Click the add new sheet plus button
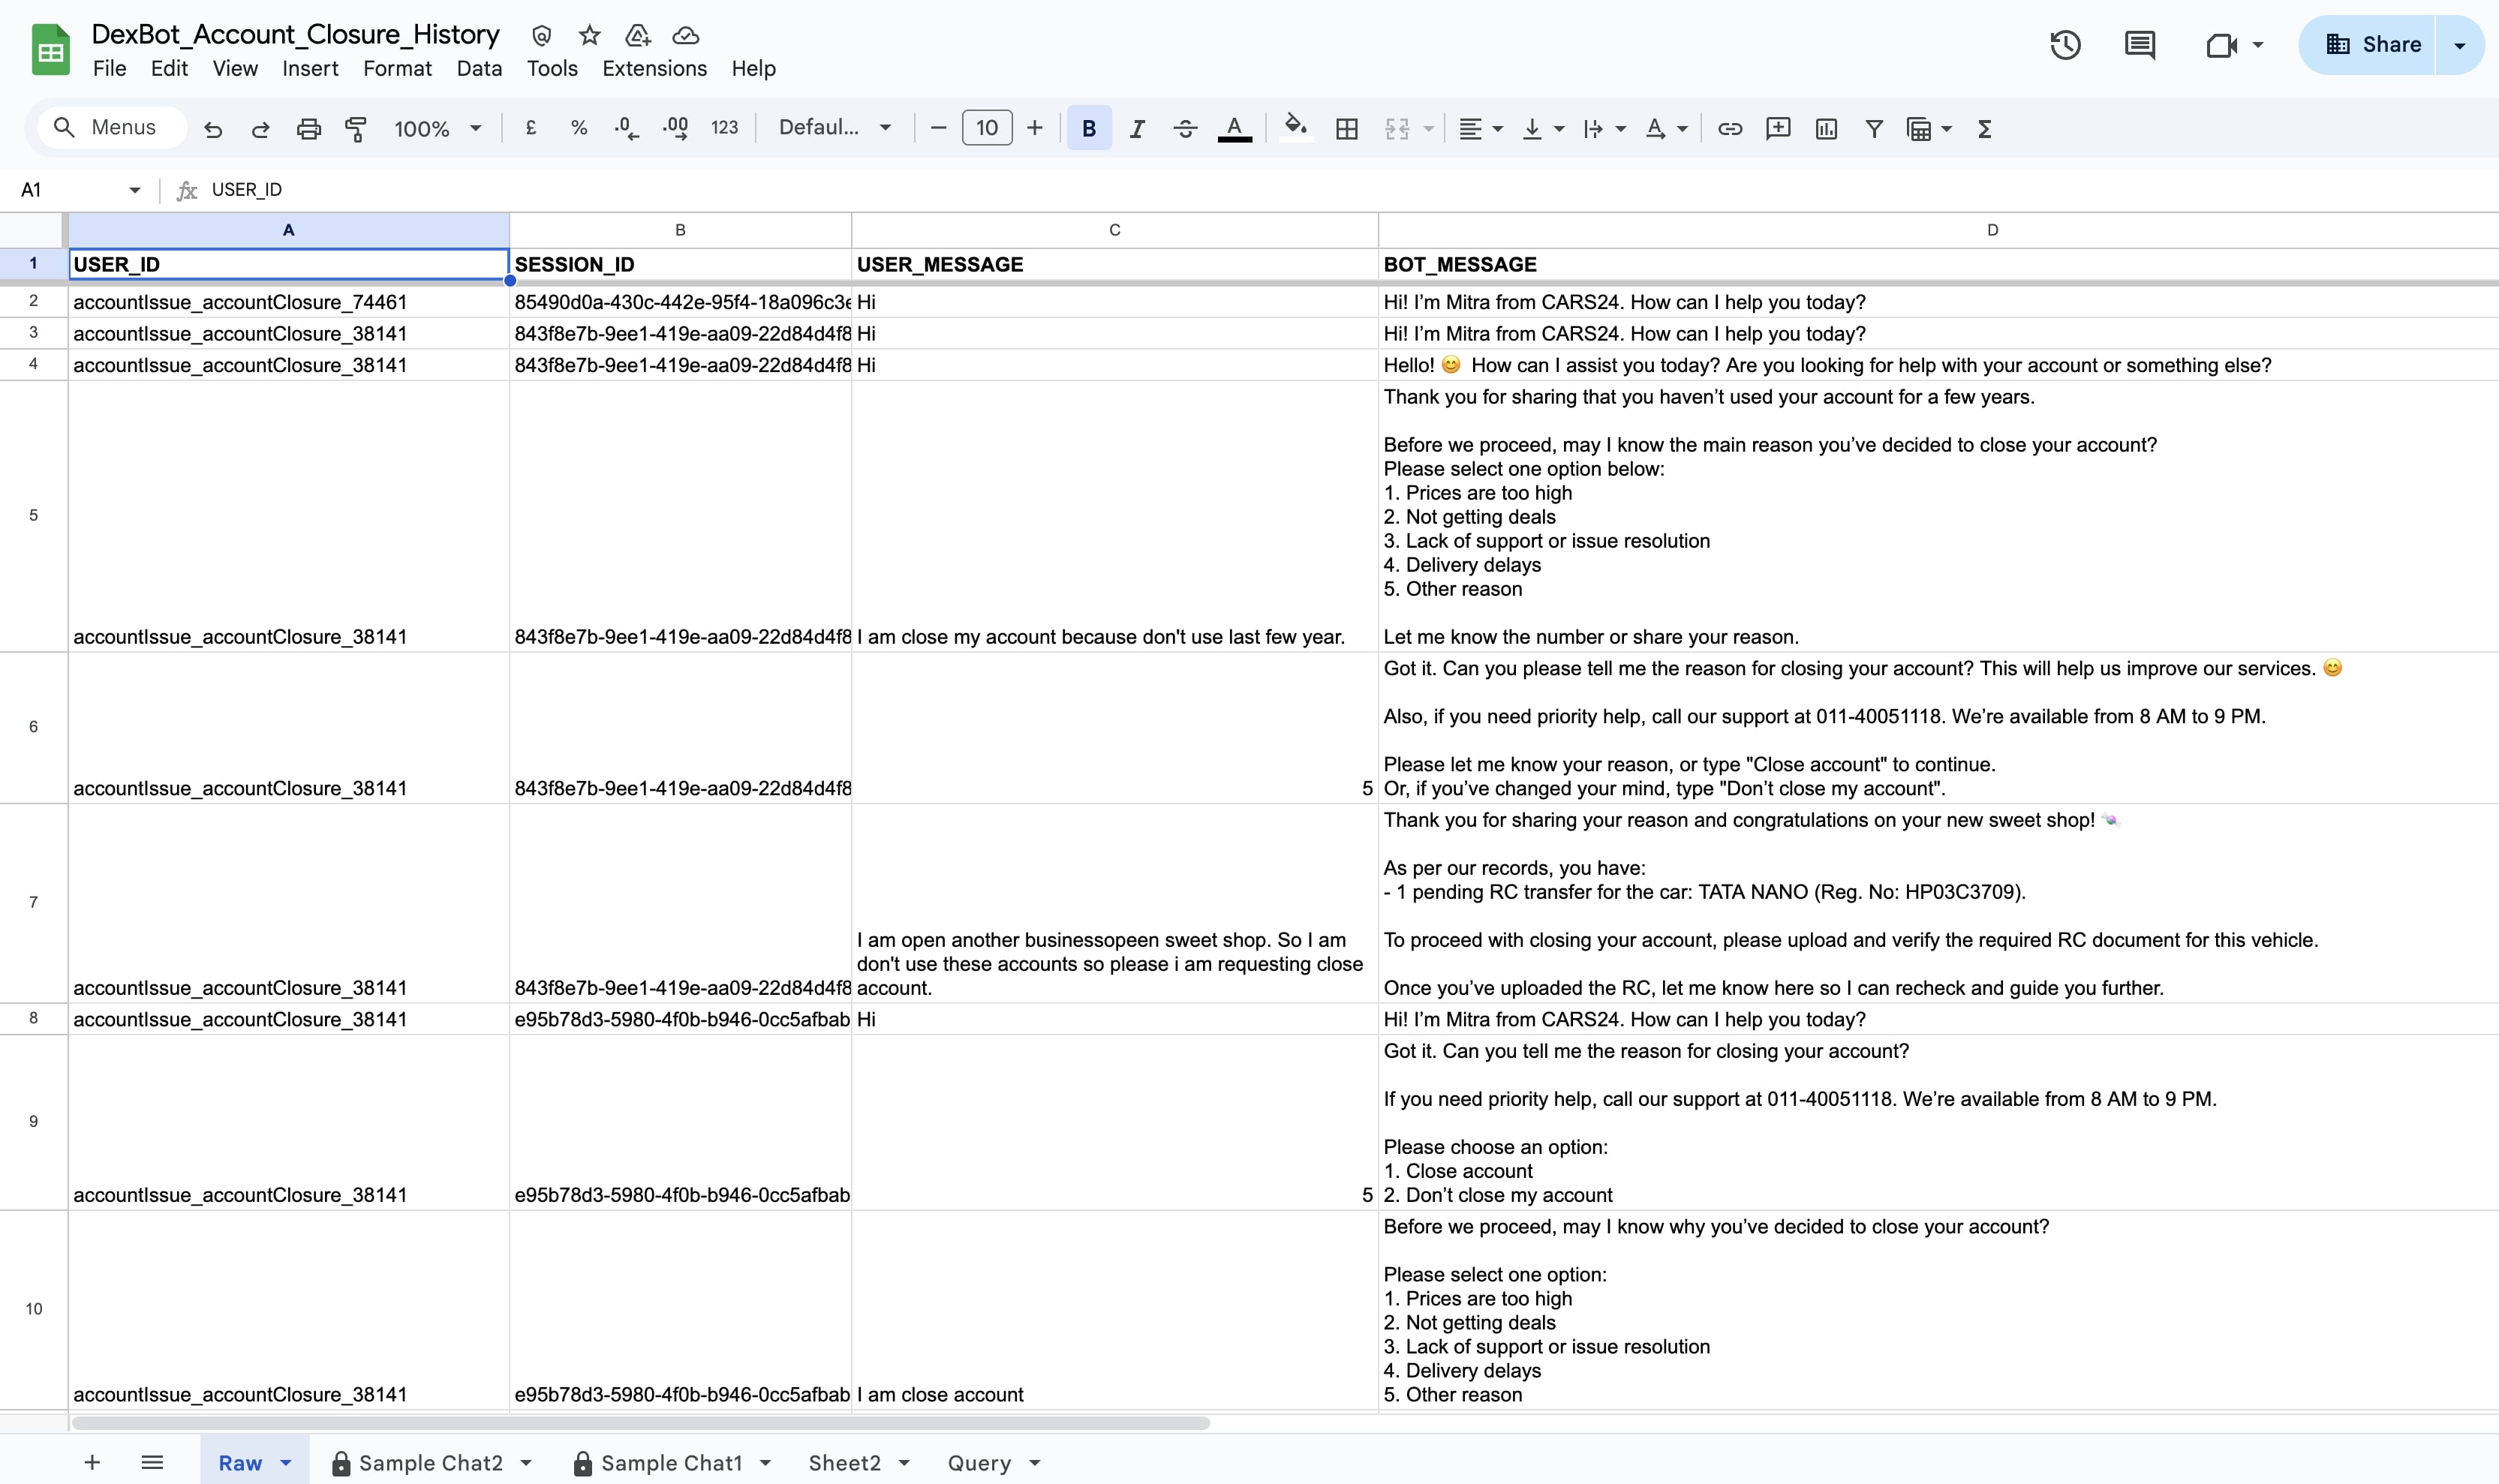The image size is (2499, 1484). 92,1463
